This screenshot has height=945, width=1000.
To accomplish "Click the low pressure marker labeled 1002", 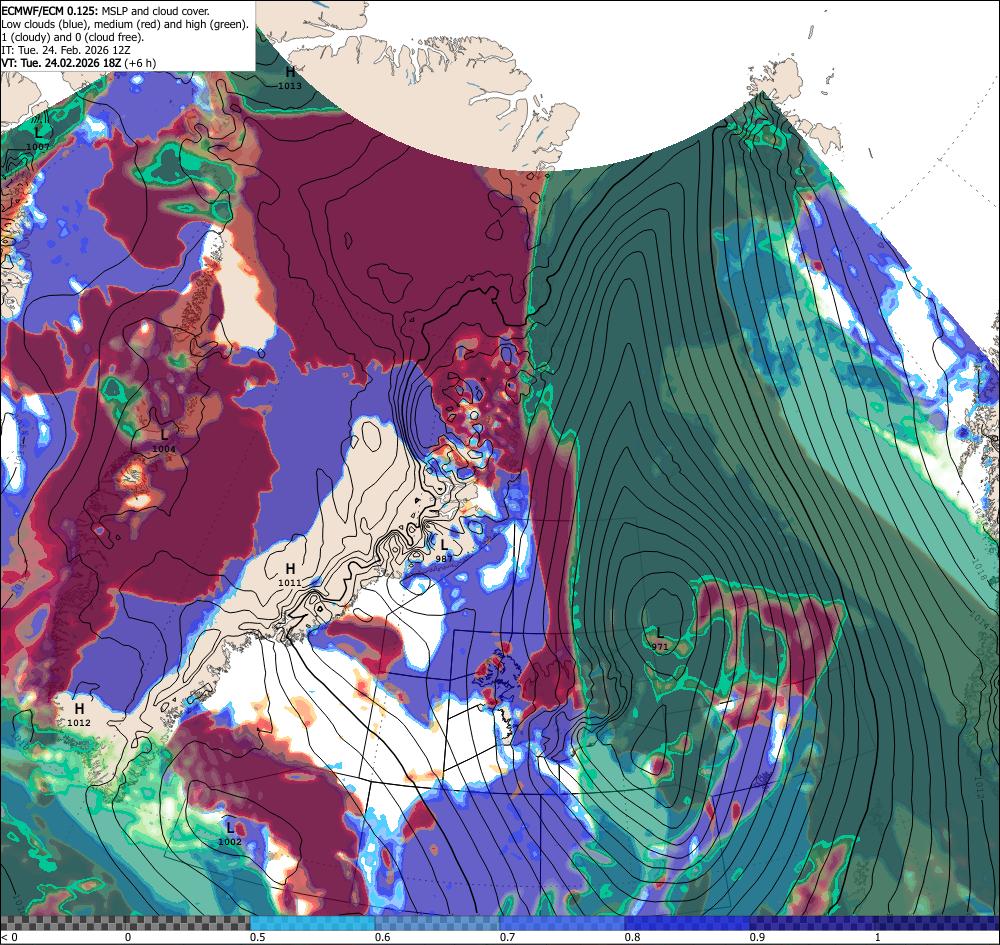I will click(x=230, y=833).
